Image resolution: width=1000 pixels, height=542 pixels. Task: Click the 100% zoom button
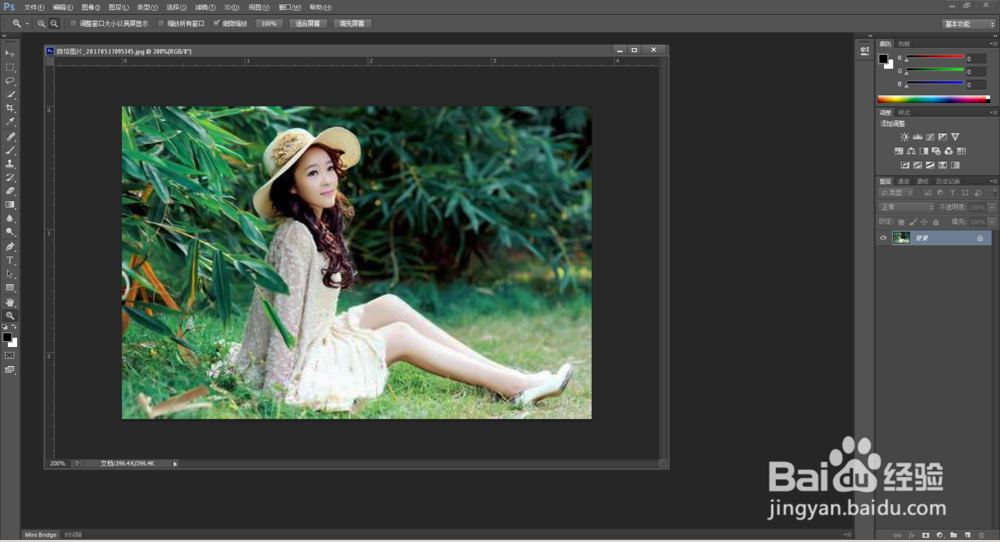pyautogui.click(x=269, y=24)
